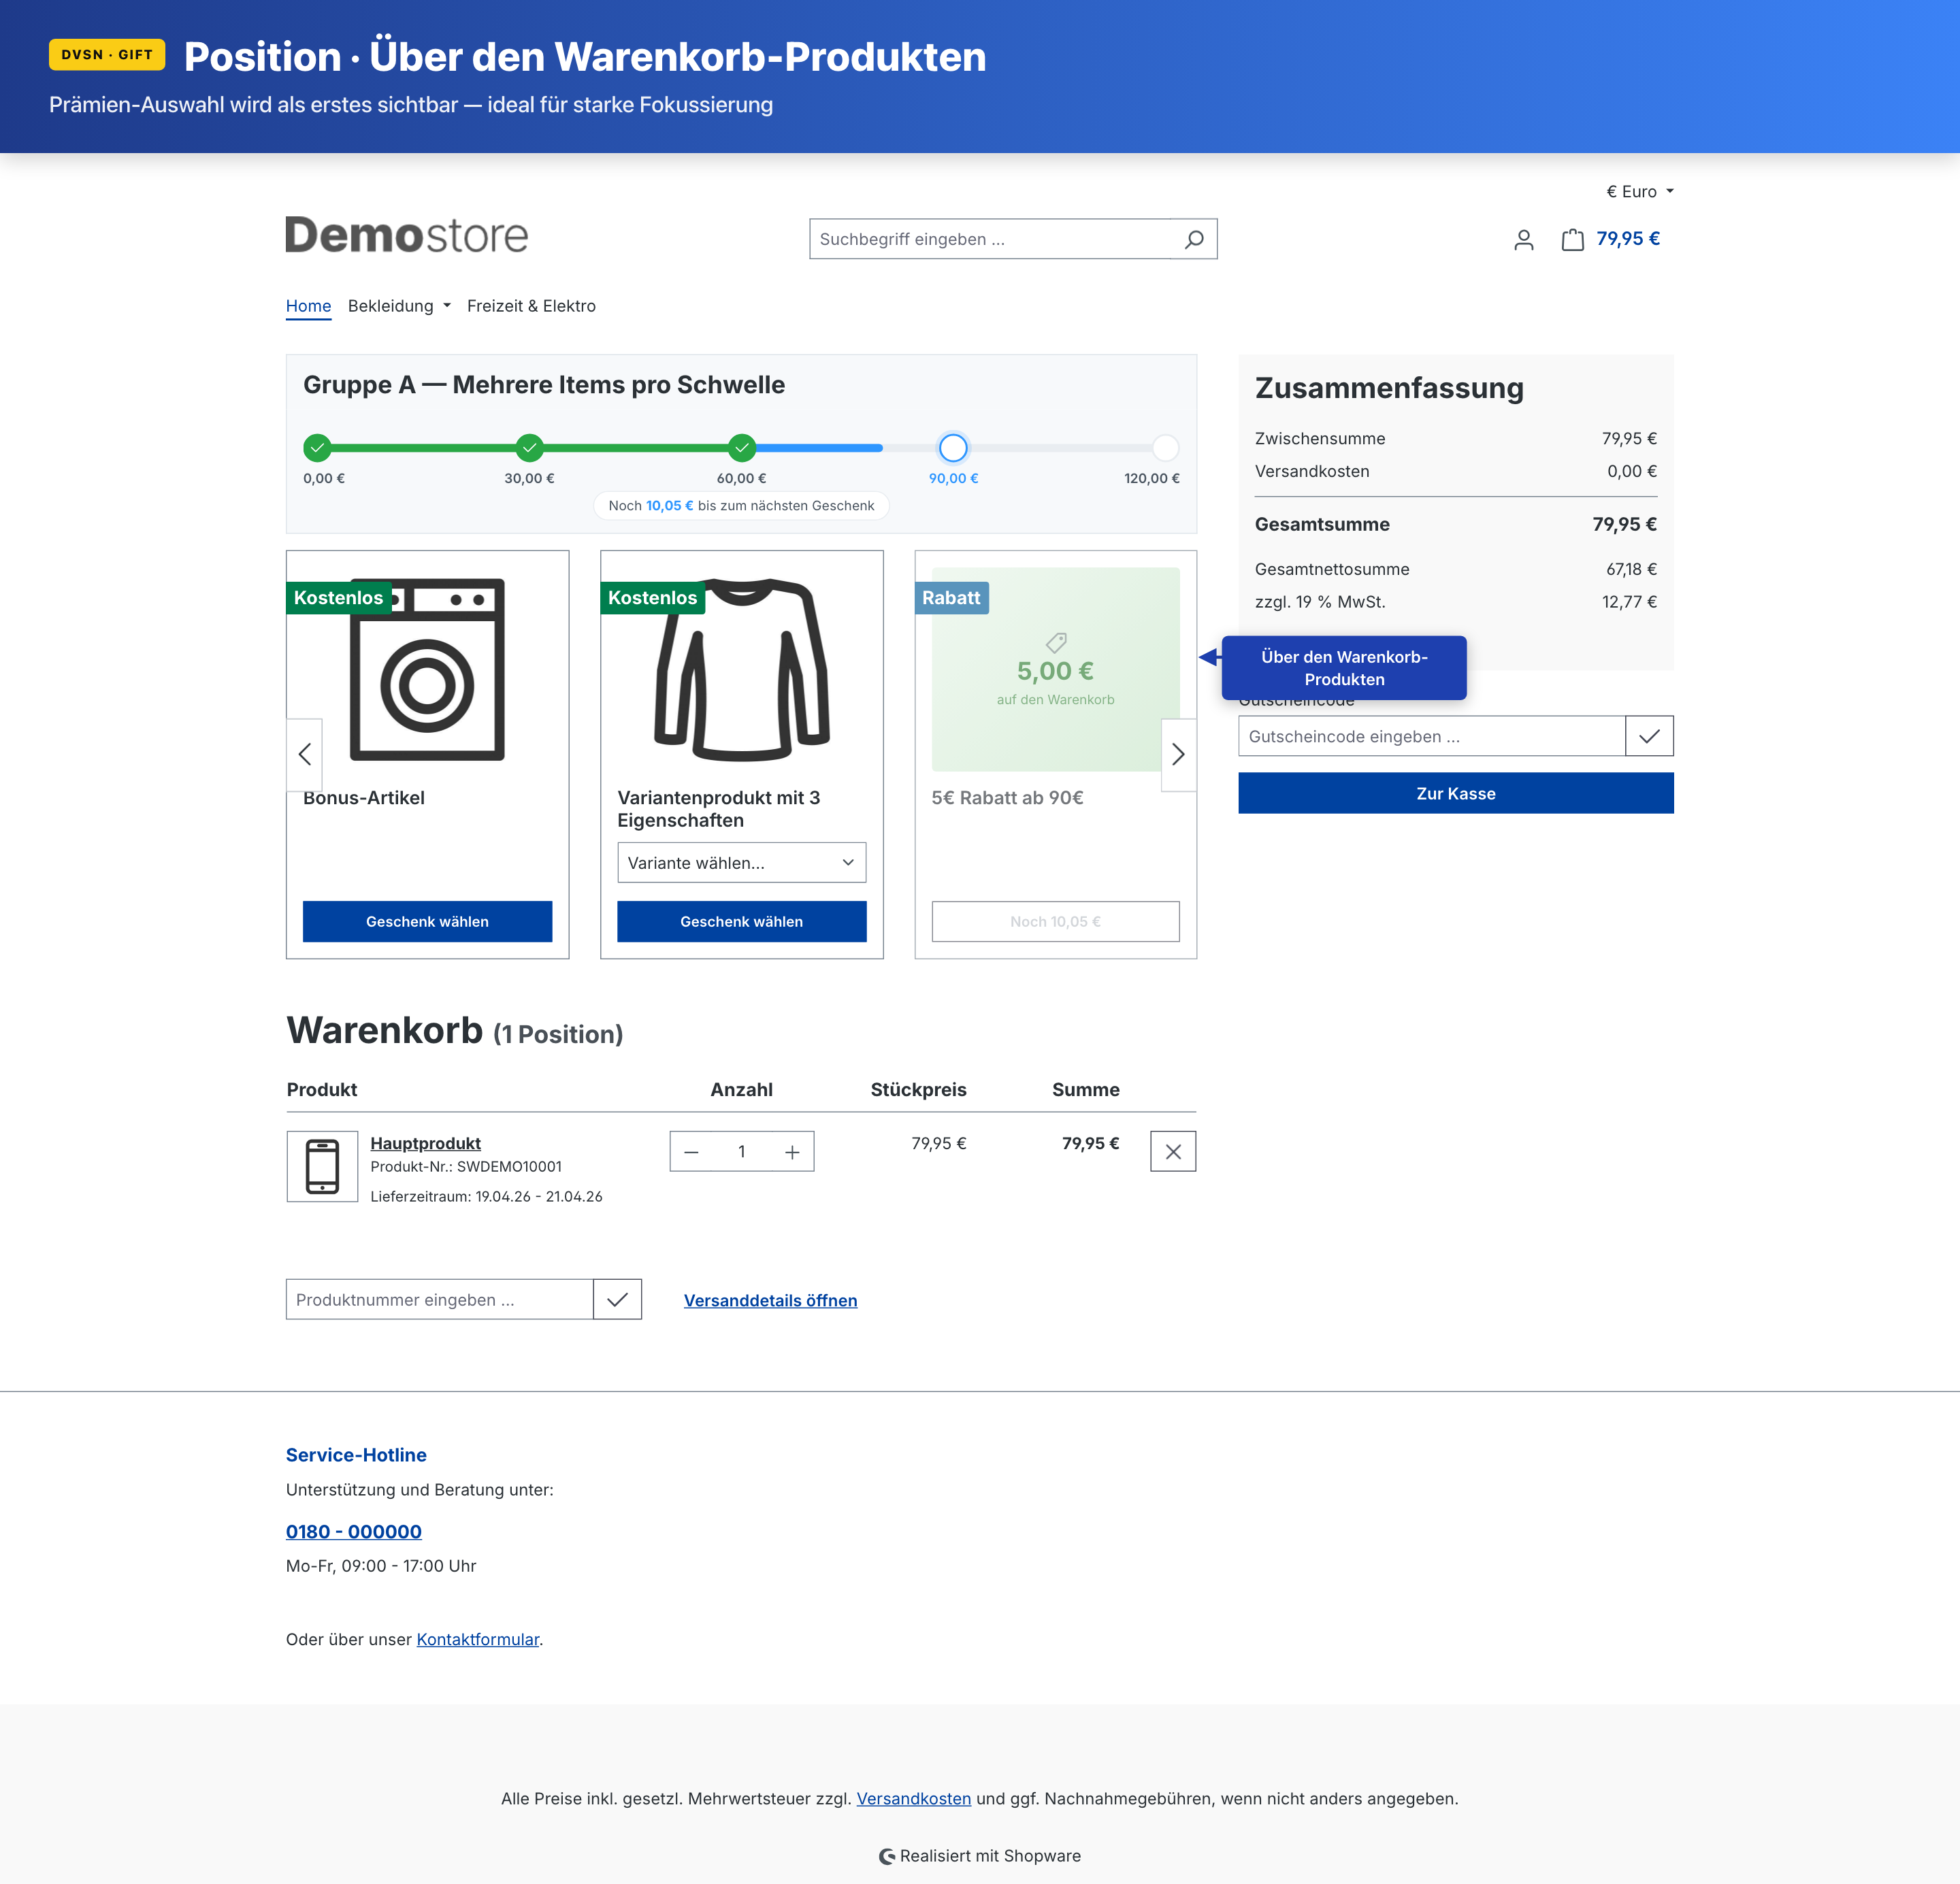Click the search magnifier icon
The width and height of the screenshot is (1960, 1884).
point(1194,239)
